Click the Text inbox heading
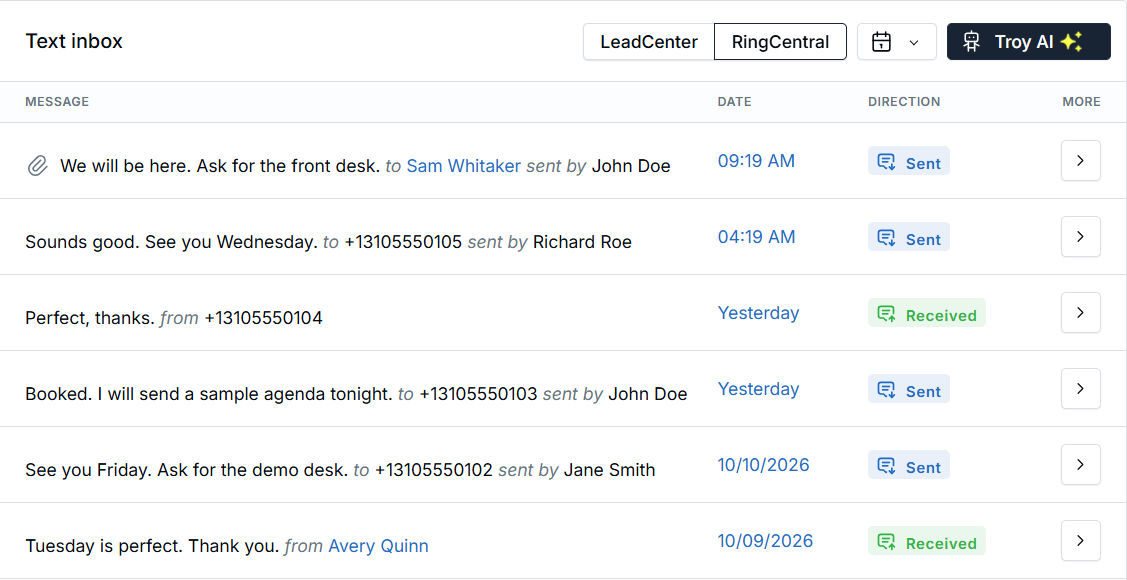The image size is (1127, 580). pyautogui.click(x=74, y=41)
